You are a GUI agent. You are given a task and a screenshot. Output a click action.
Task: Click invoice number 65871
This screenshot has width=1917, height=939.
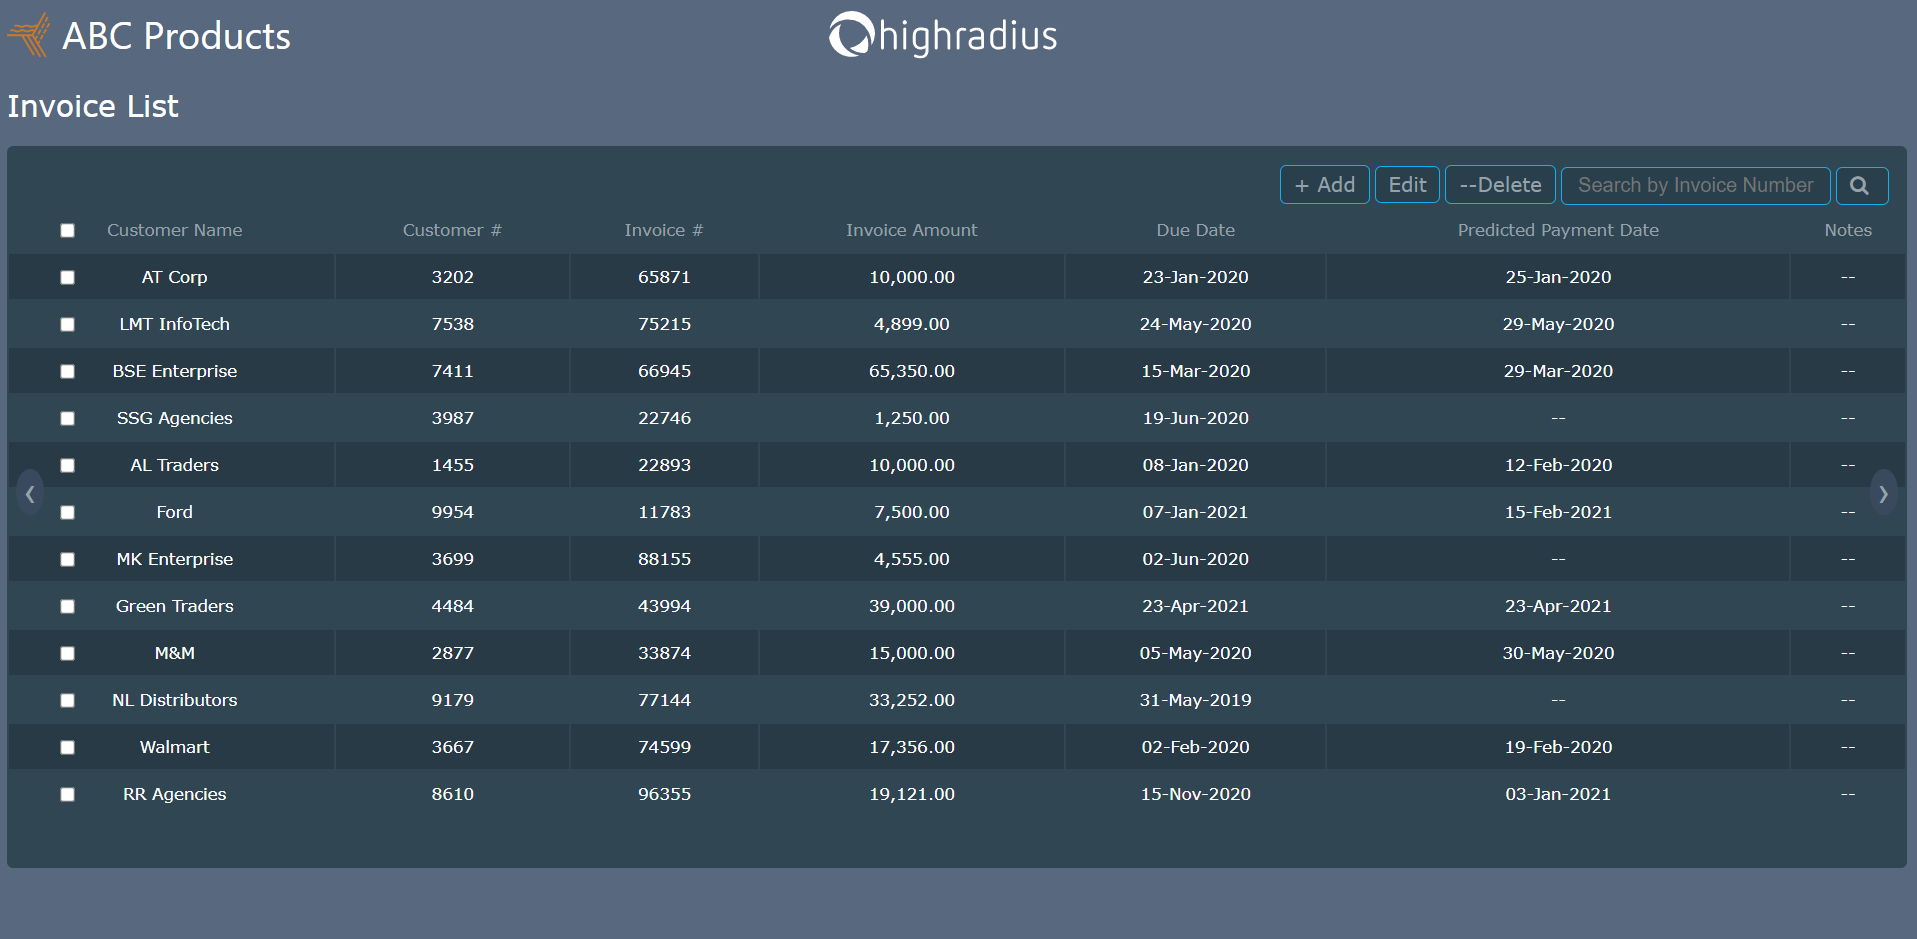click(x=664, y=277)
